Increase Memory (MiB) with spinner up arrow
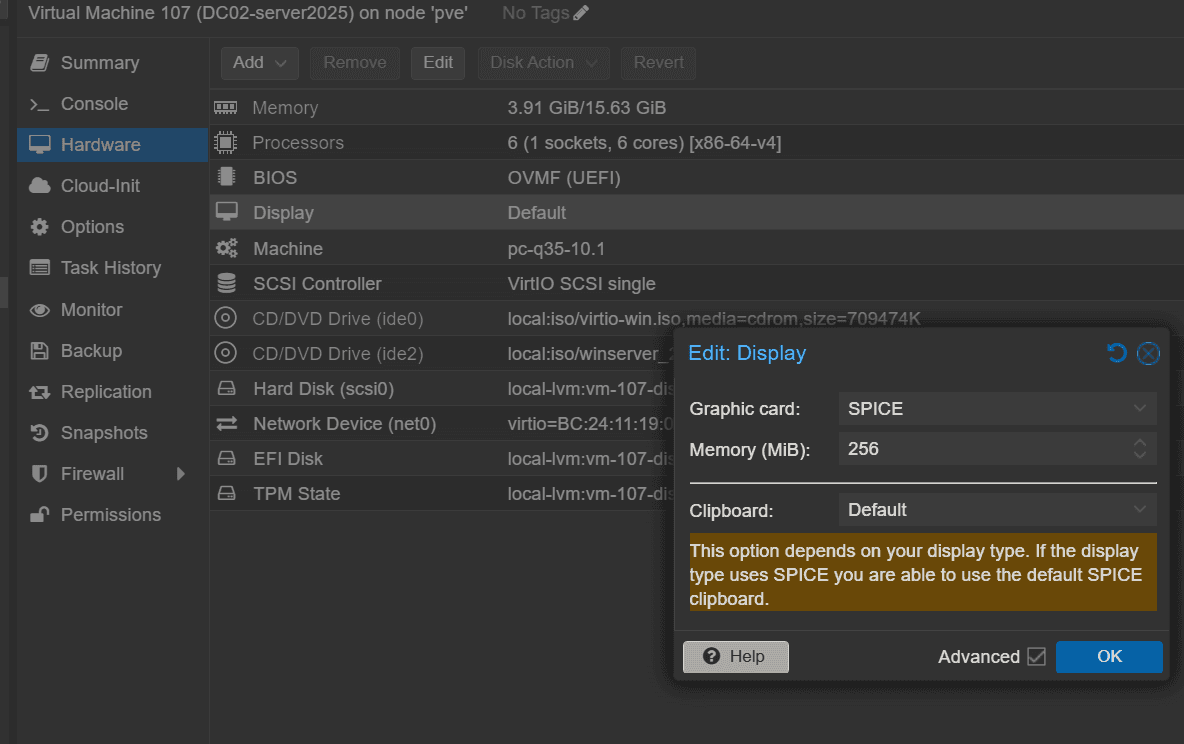Screen dimensions: 1184x744 (1139, 443)
